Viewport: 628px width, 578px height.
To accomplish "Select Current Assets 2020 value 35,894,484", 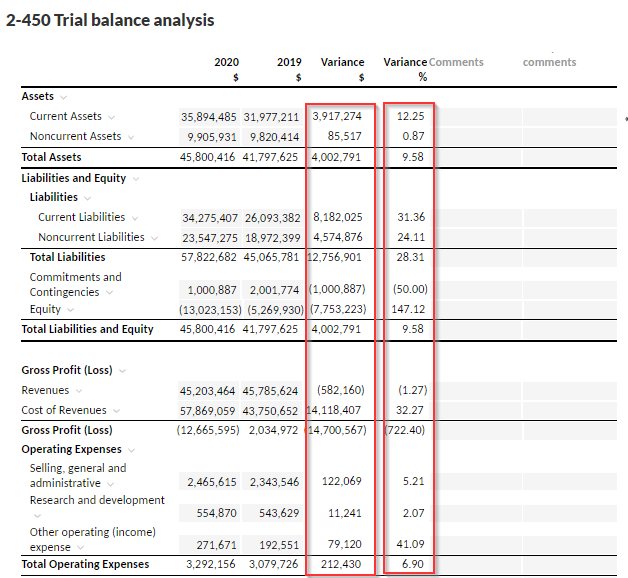I will [208, 117].
